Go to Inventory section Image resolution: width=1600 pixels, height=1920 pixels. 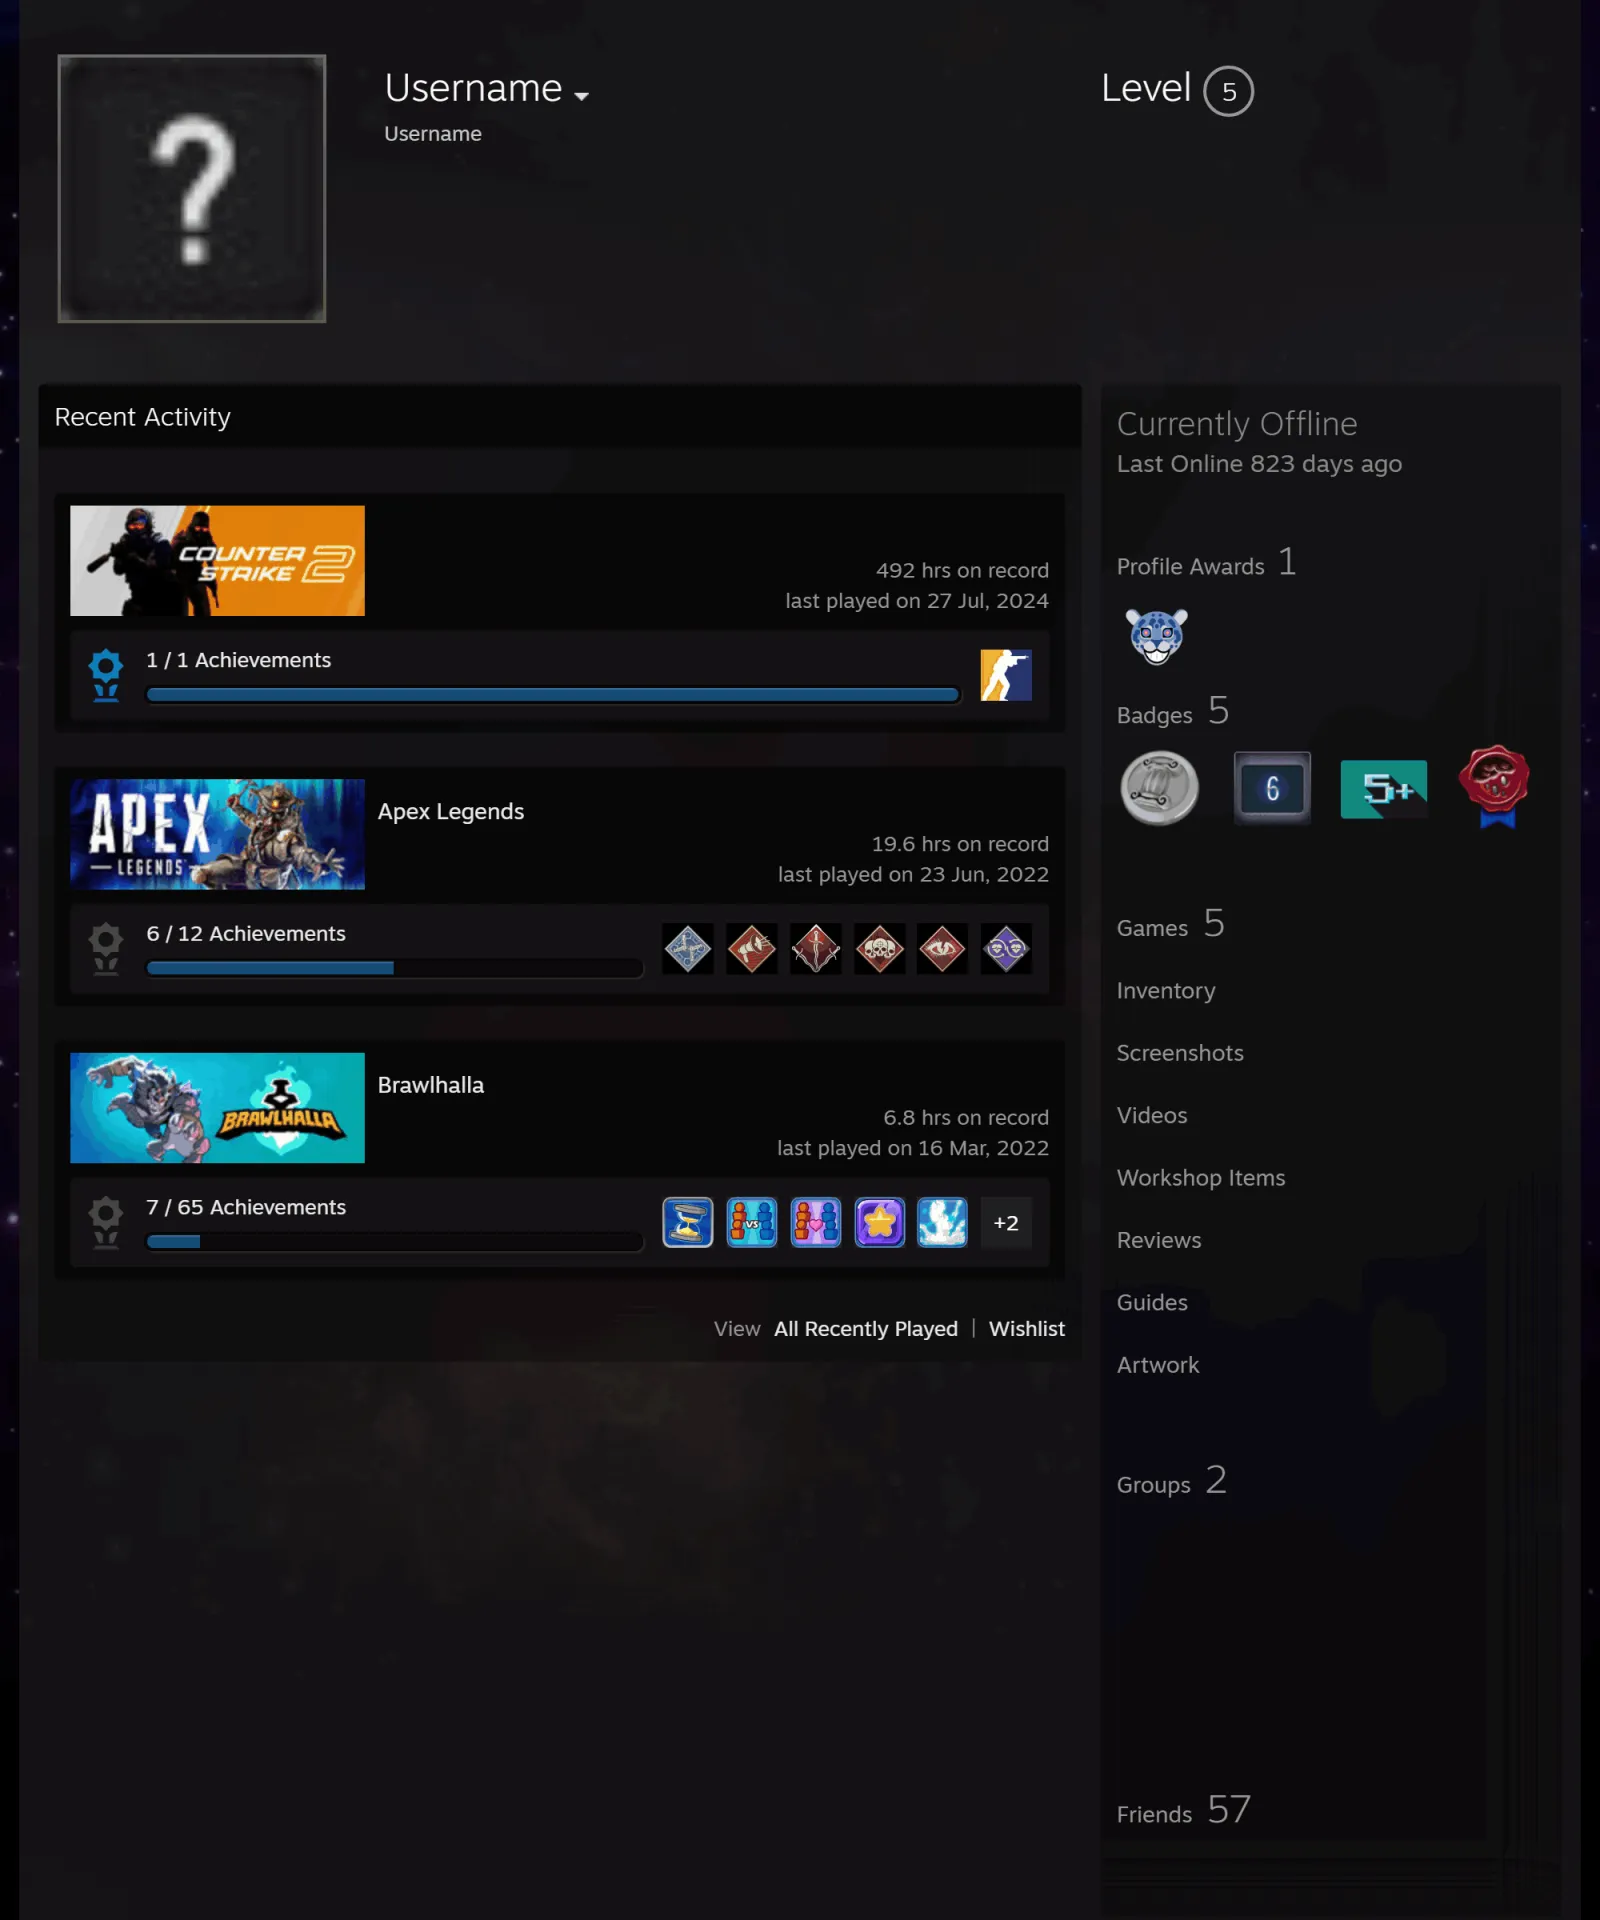click(x=1166, y=990)
